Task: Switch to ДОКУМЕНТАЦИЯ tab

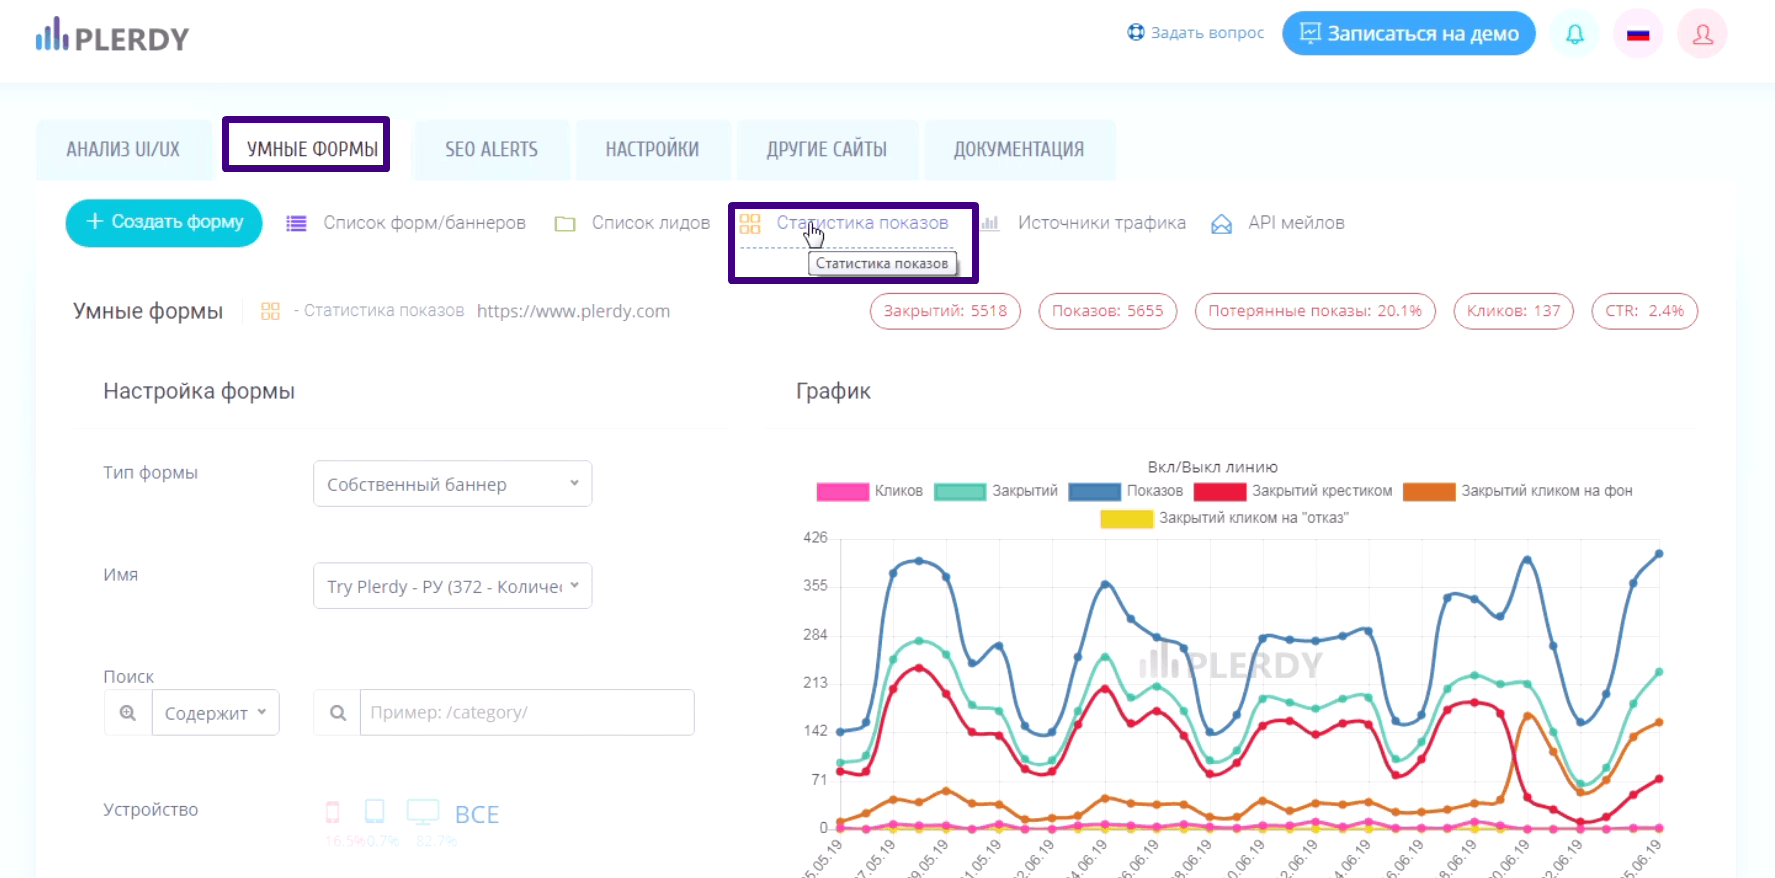Action: [x=1019, y=149]
